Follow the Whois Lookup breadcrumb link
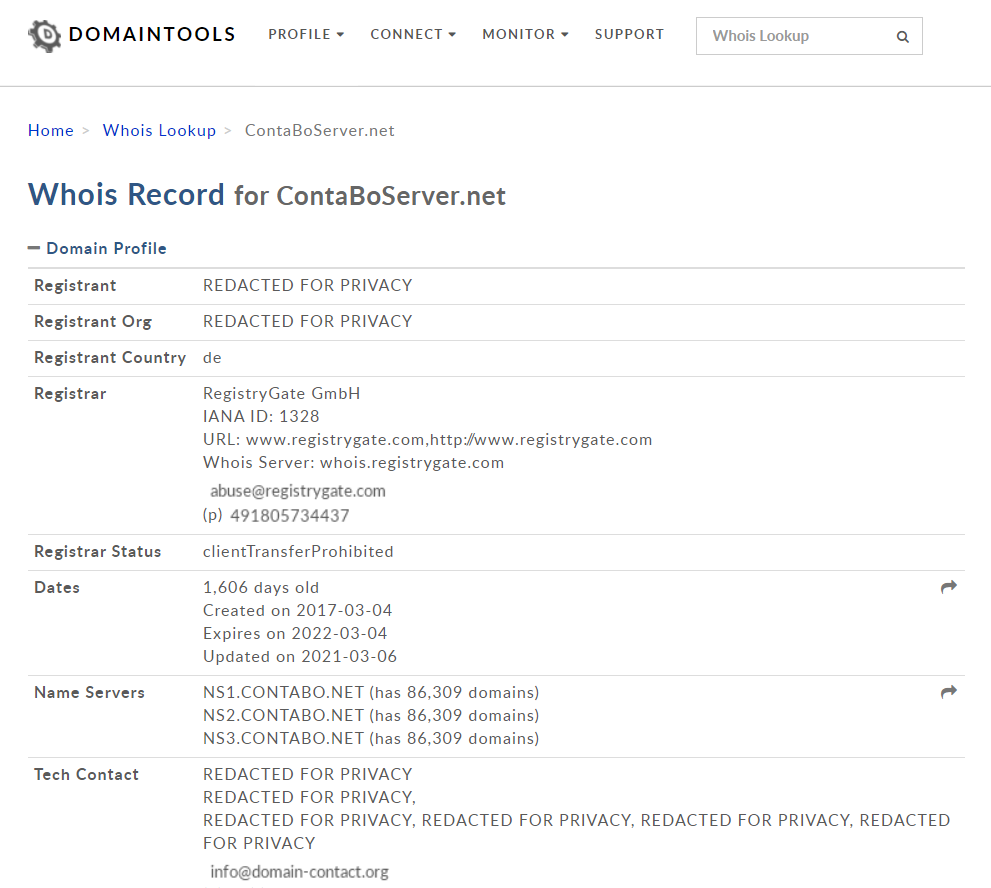The image size is (991, 888). [159, 130]
